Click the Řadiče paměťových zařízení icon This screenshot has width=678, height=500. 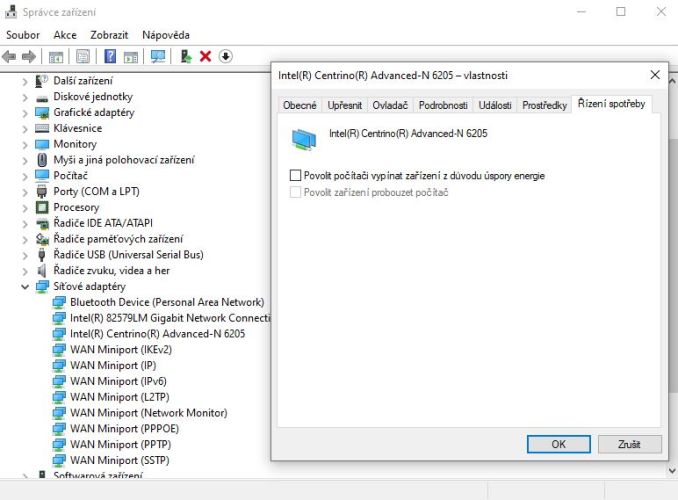42,239
